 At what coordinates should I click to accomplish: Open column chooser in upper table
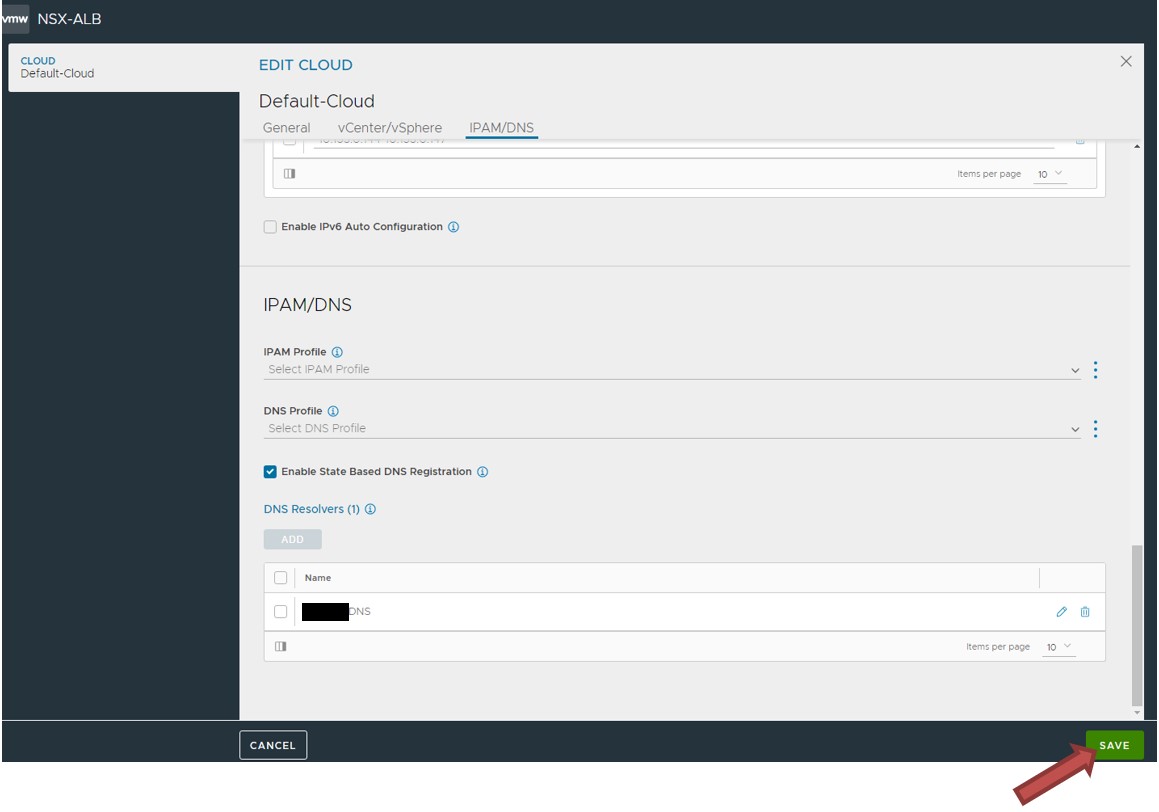[x=290, y=174]
